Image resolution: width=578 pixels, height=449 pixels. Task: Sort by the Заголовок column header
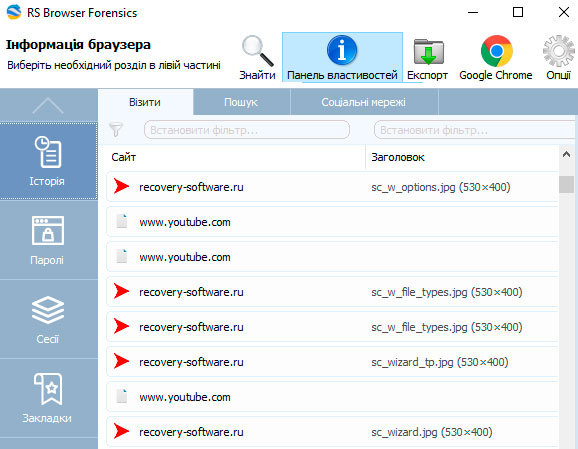398,157
